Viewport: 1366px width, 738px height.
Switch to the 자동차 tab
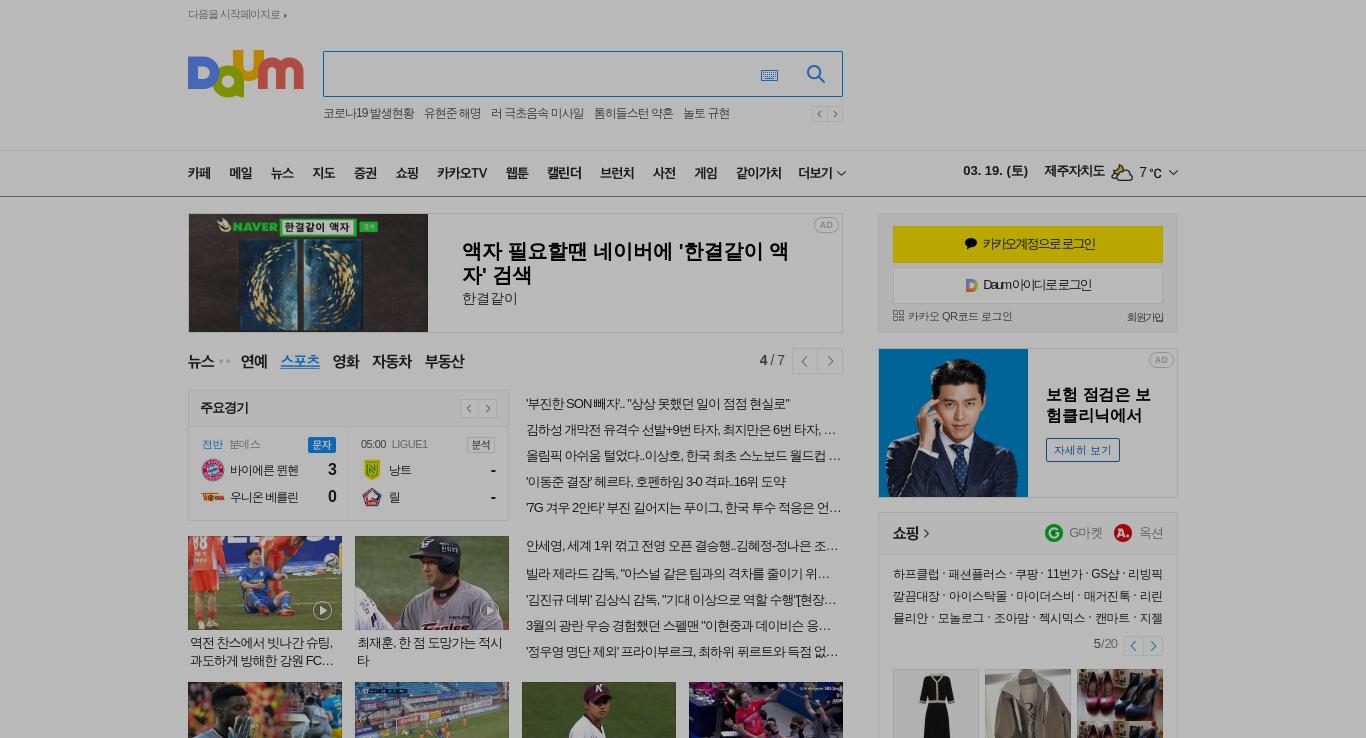tap(392, 361)
